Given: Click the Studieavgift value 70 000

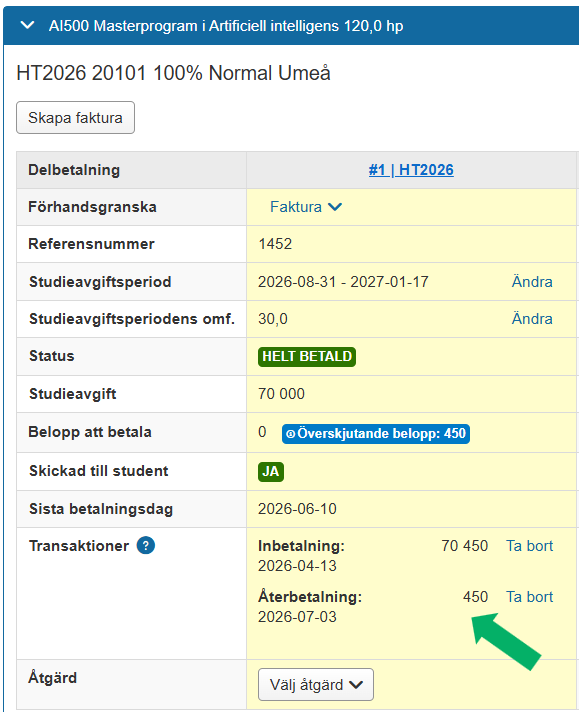Looking at the screenshot, I should [281, 394].
